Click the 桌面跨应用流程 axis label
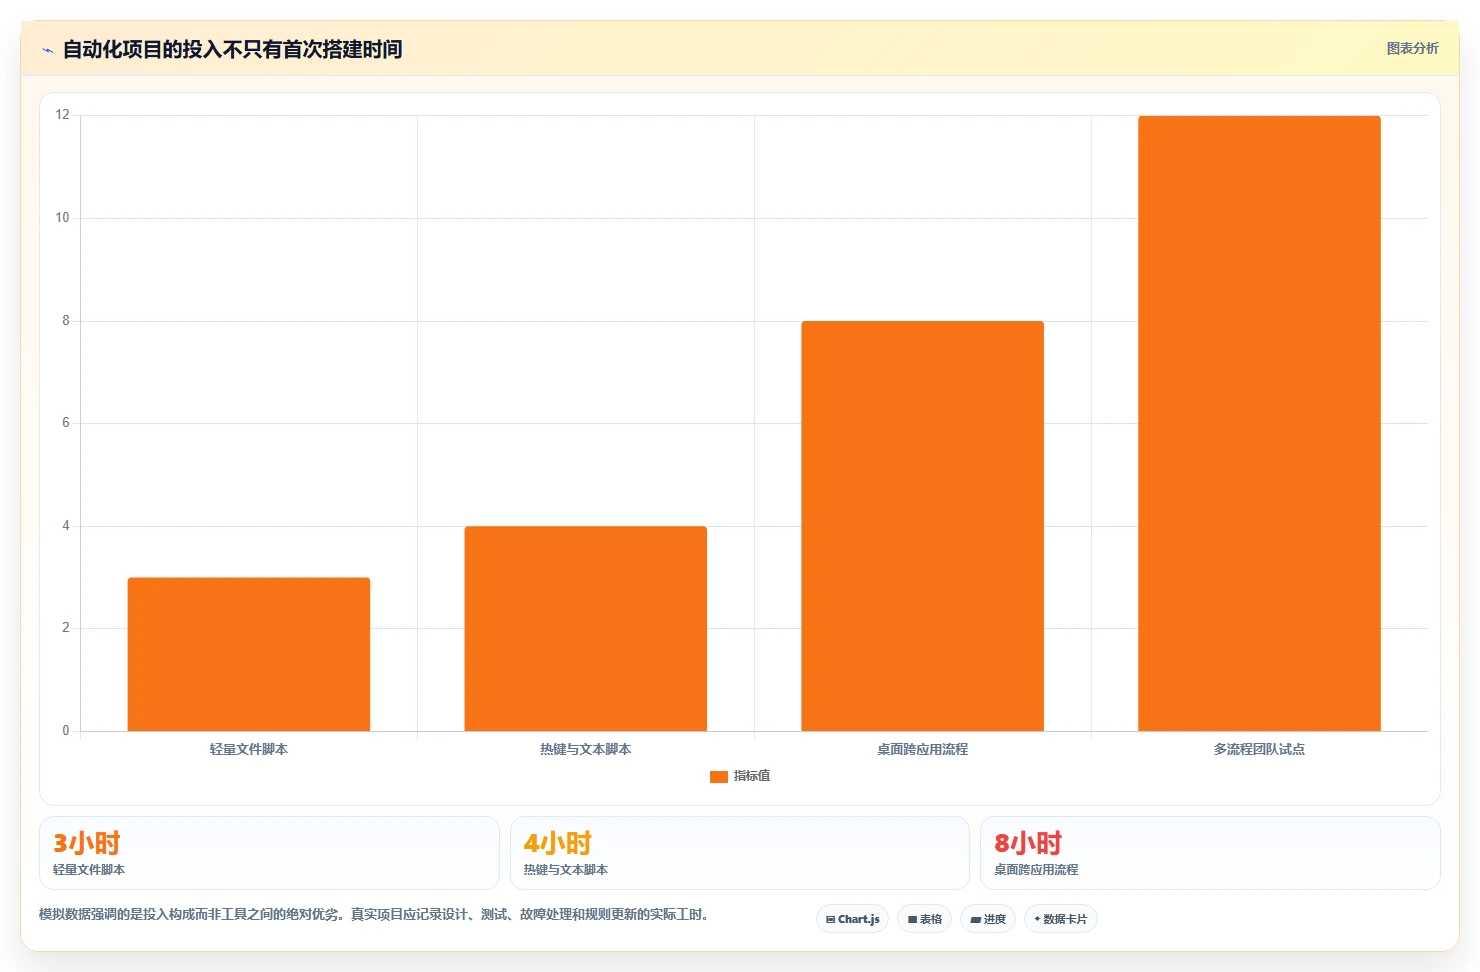The width and height of the screenshot is (1480, 972). pos(922,749)
